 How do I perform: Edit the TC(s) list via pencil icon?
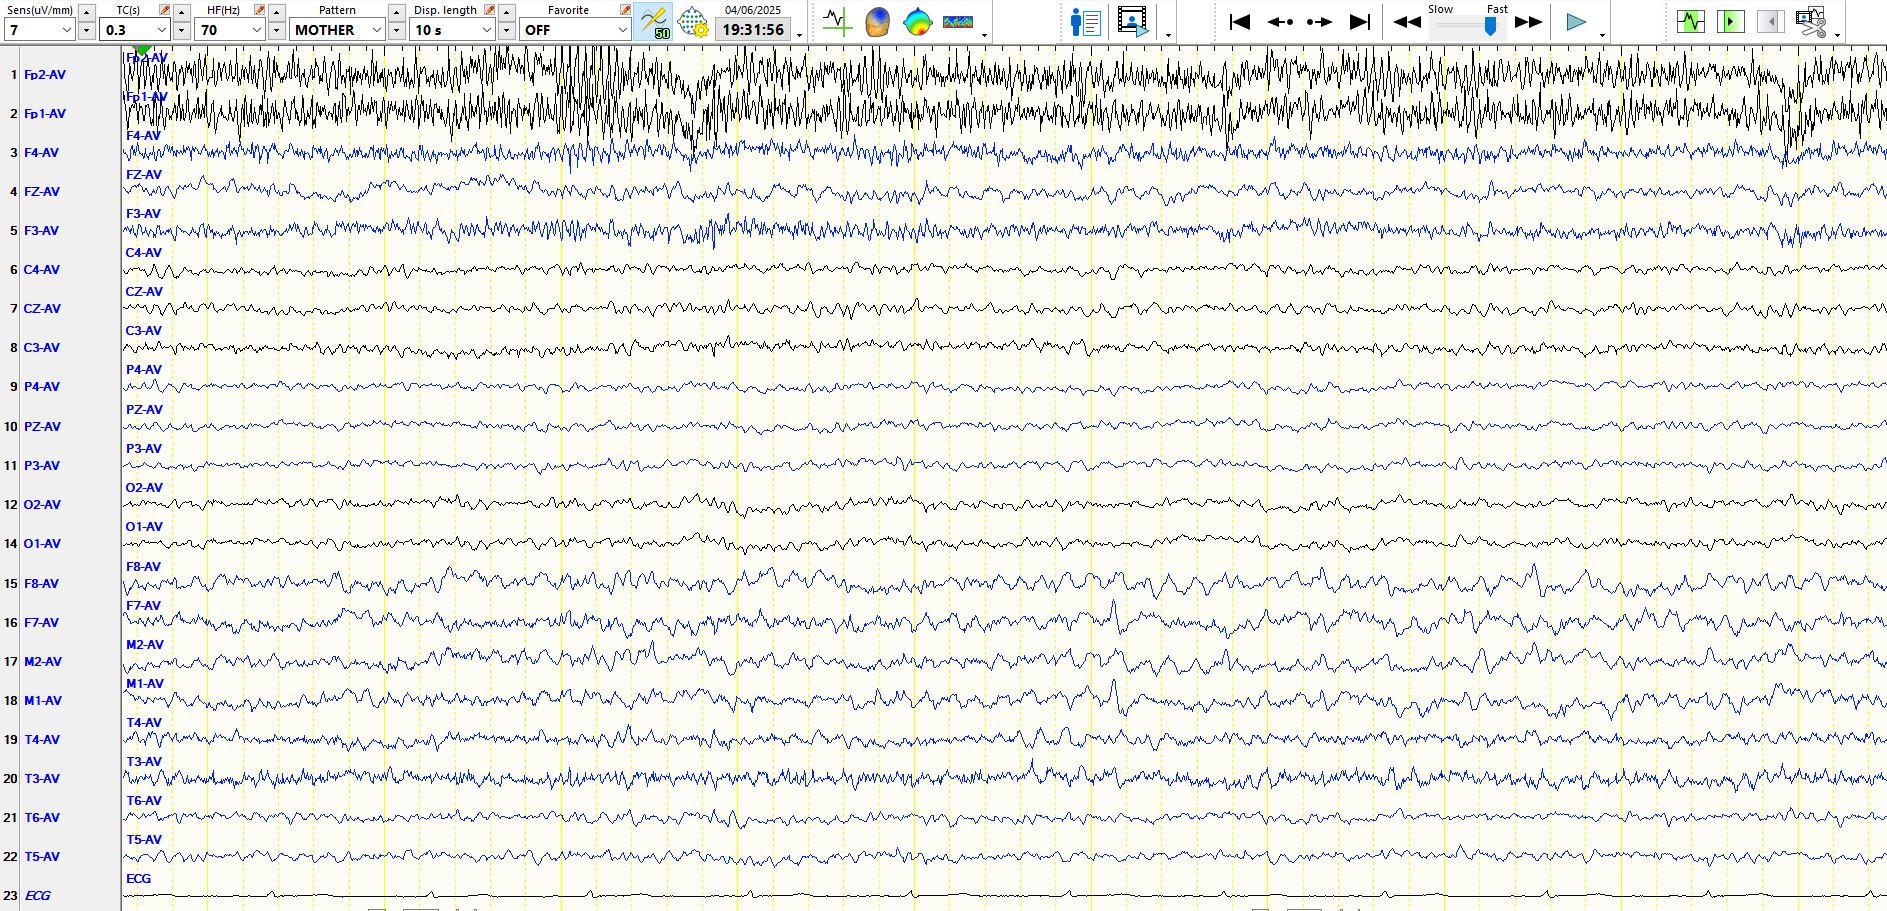click(x=165, y=10)
